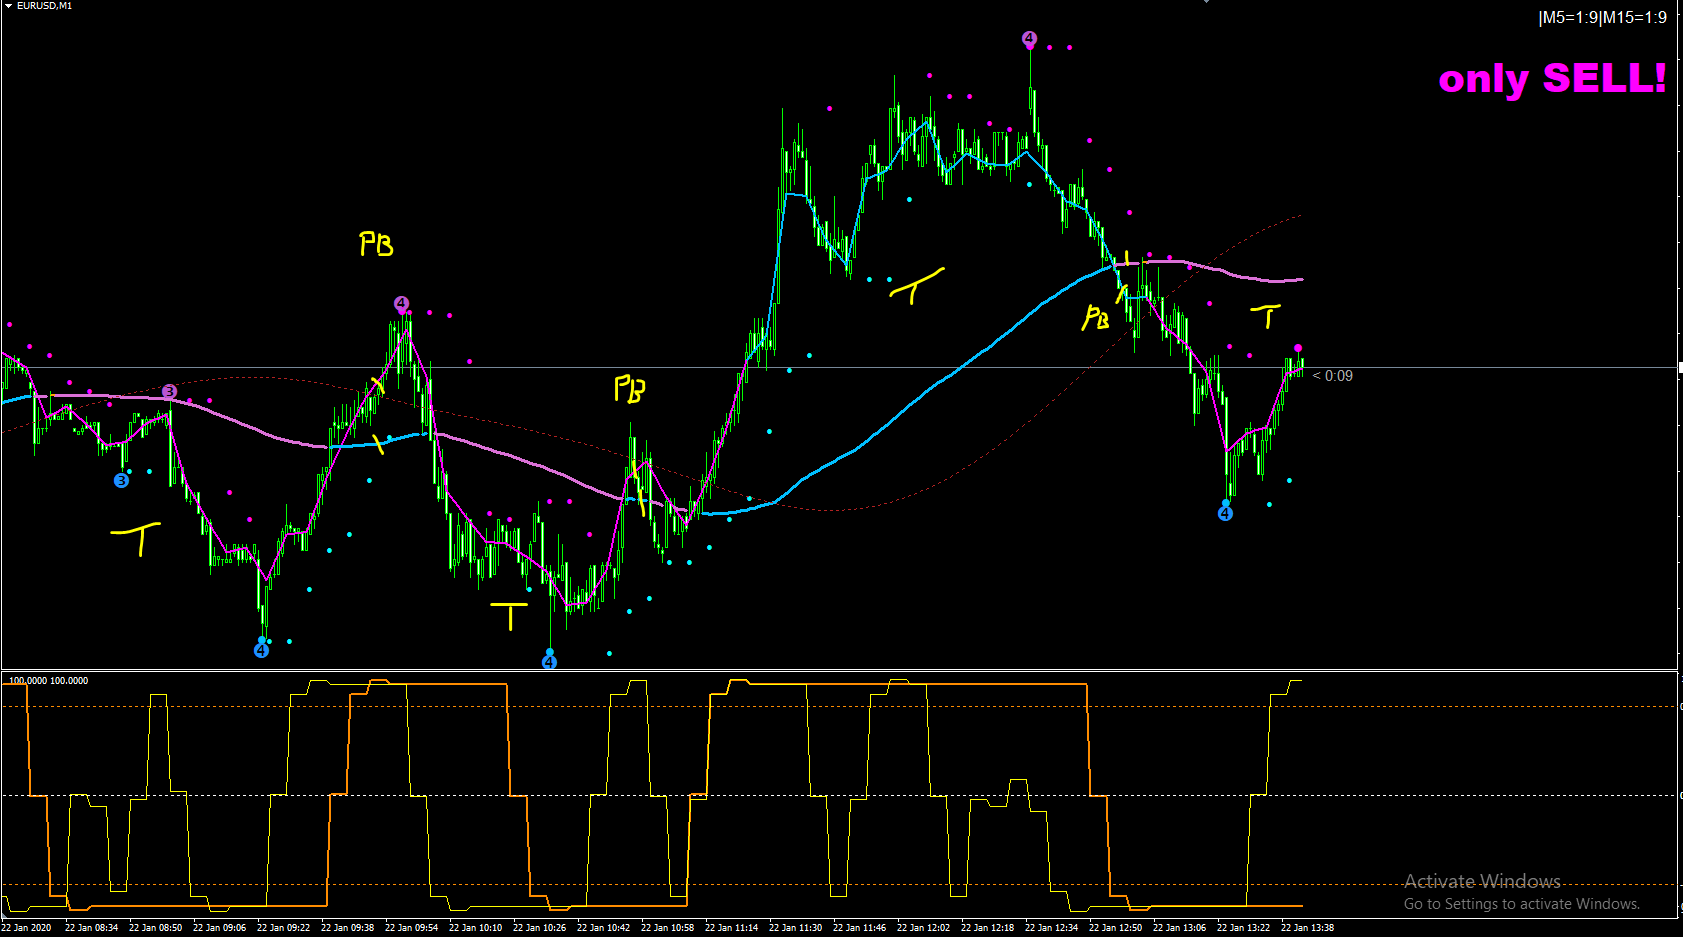
Task: Open the EURUSD,M1 chart dropdown arrow
Action: pyautogui.click(x=8, y=6)
